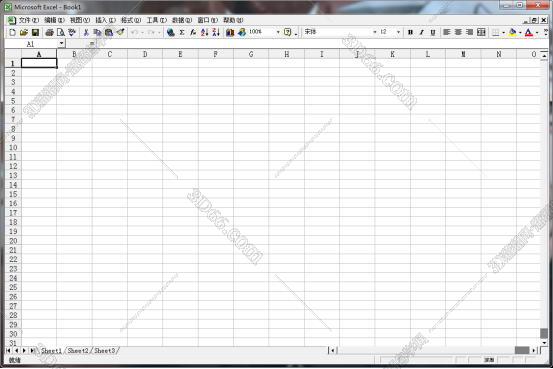Open the 帮助 (Help) menu

tap(233, 20)
